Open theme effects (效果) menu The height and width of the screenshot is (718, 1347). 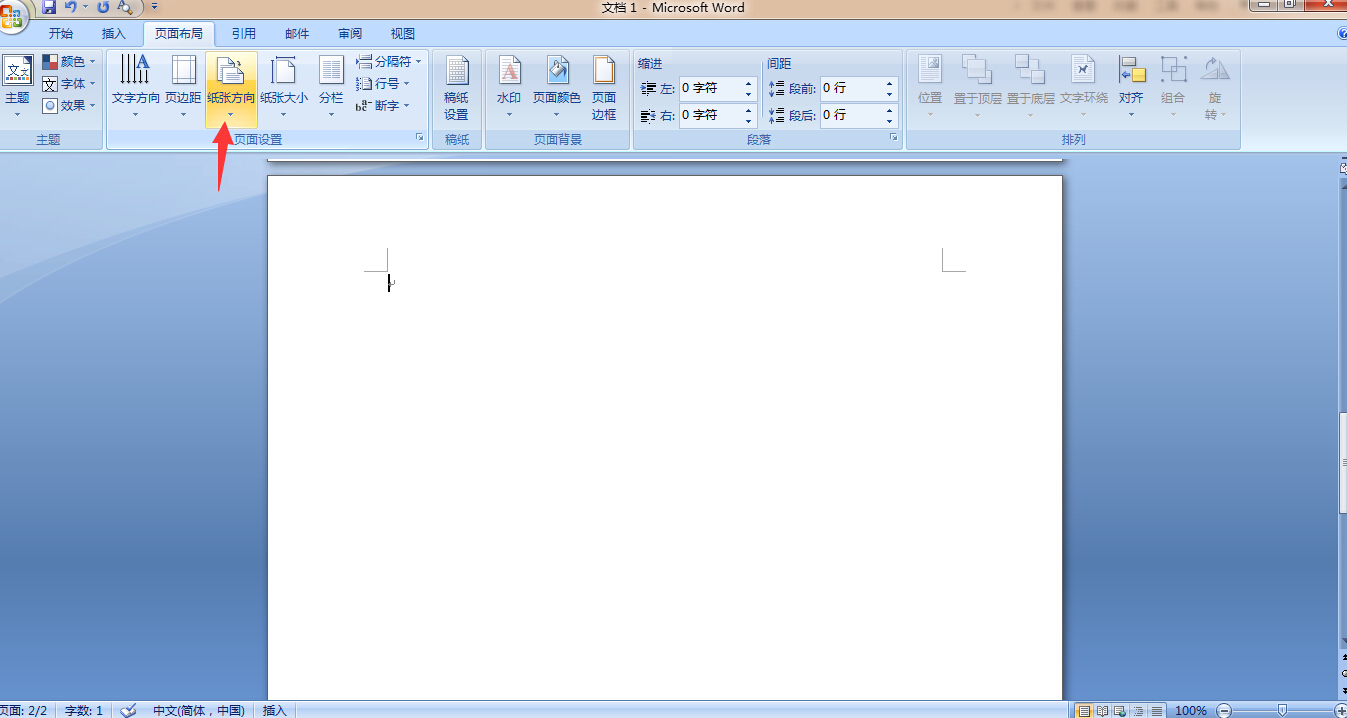pos(69,106)
